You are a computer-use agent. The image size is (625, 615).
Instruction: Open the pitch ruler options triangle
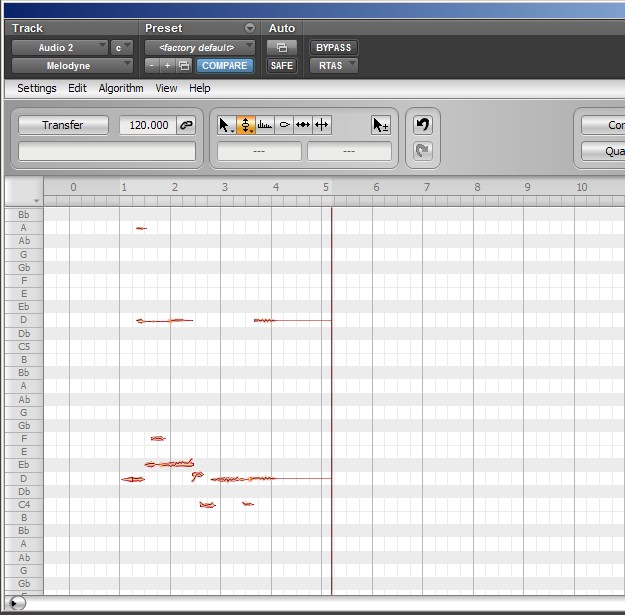[36, 200]
